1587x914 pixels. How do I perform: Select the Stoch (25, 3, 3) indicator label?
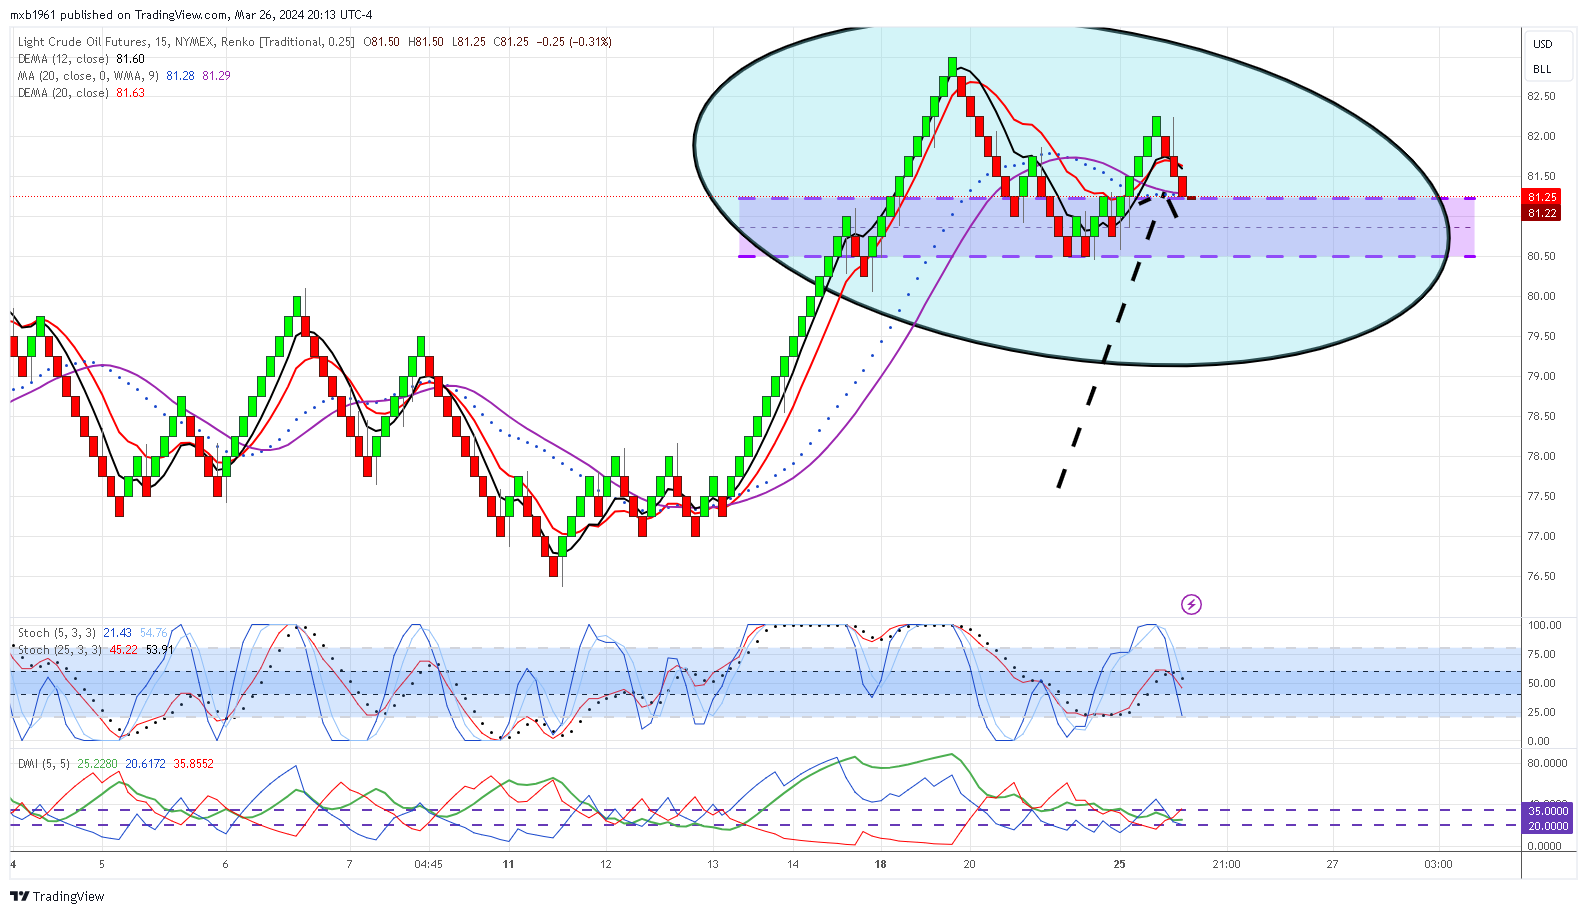pyautogui.click(x=60, y=650)
